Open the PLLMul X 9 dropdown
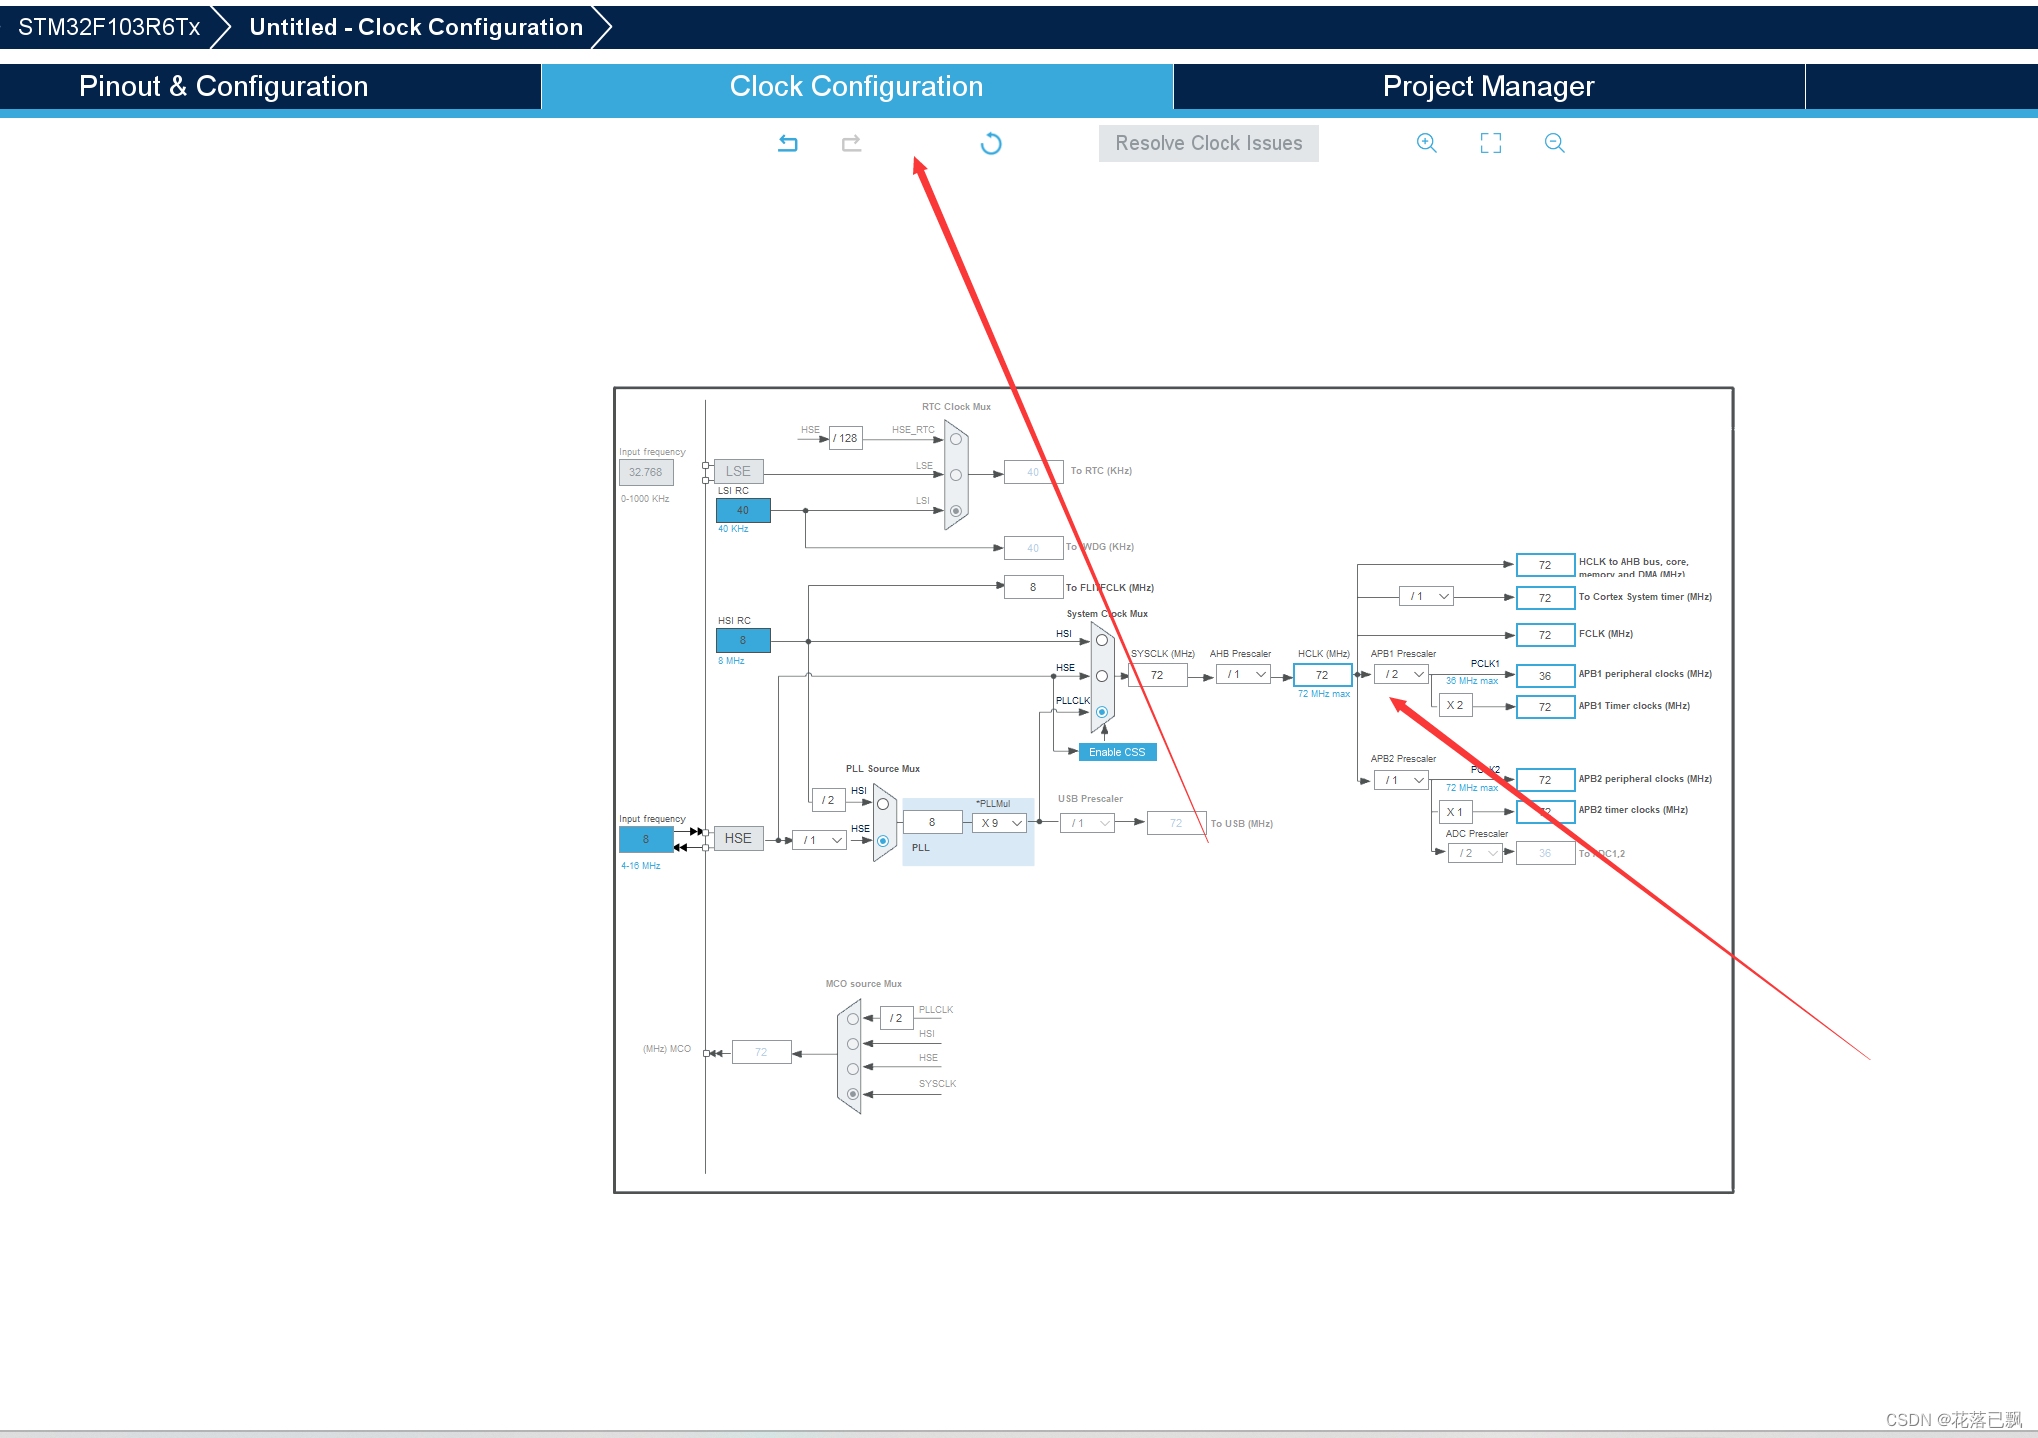The image size is (2038, 1438). tap(1000, 823)
